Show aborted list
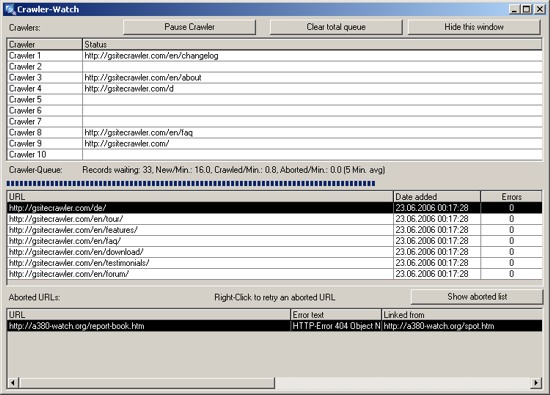The height and width of the screenshot is (395, 550). tap(477, 297)
